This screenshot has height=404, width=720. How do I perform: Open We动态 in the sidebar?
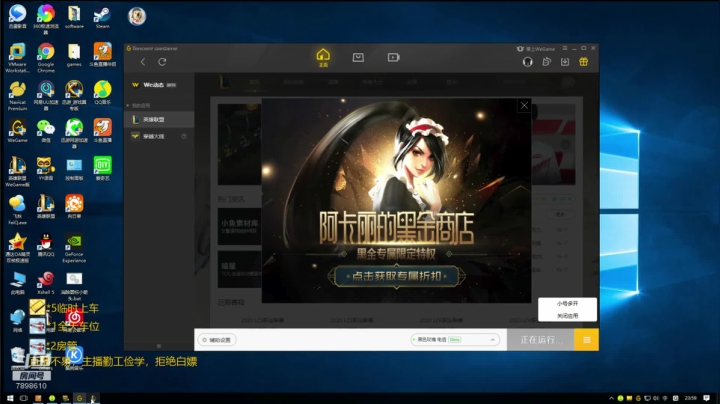(154, 85)
